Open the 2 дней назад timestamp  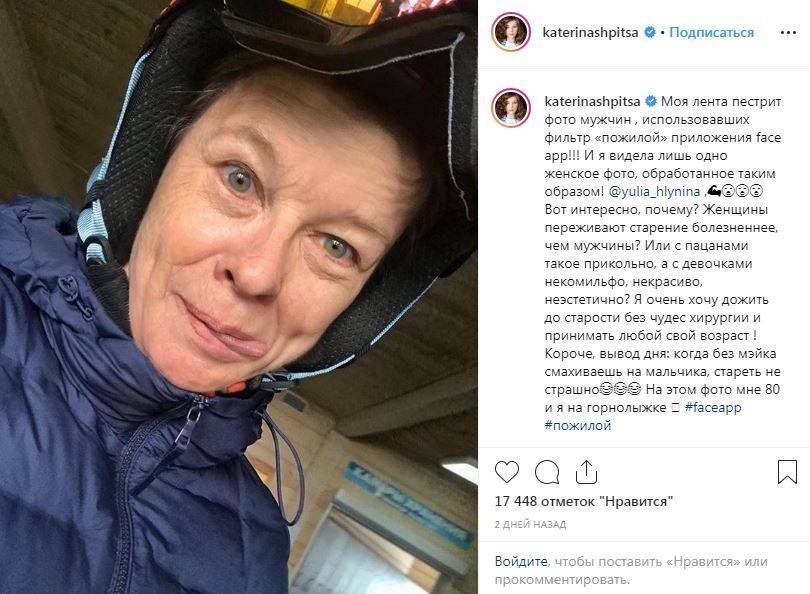pyautogui.click(x=530, y=524)
